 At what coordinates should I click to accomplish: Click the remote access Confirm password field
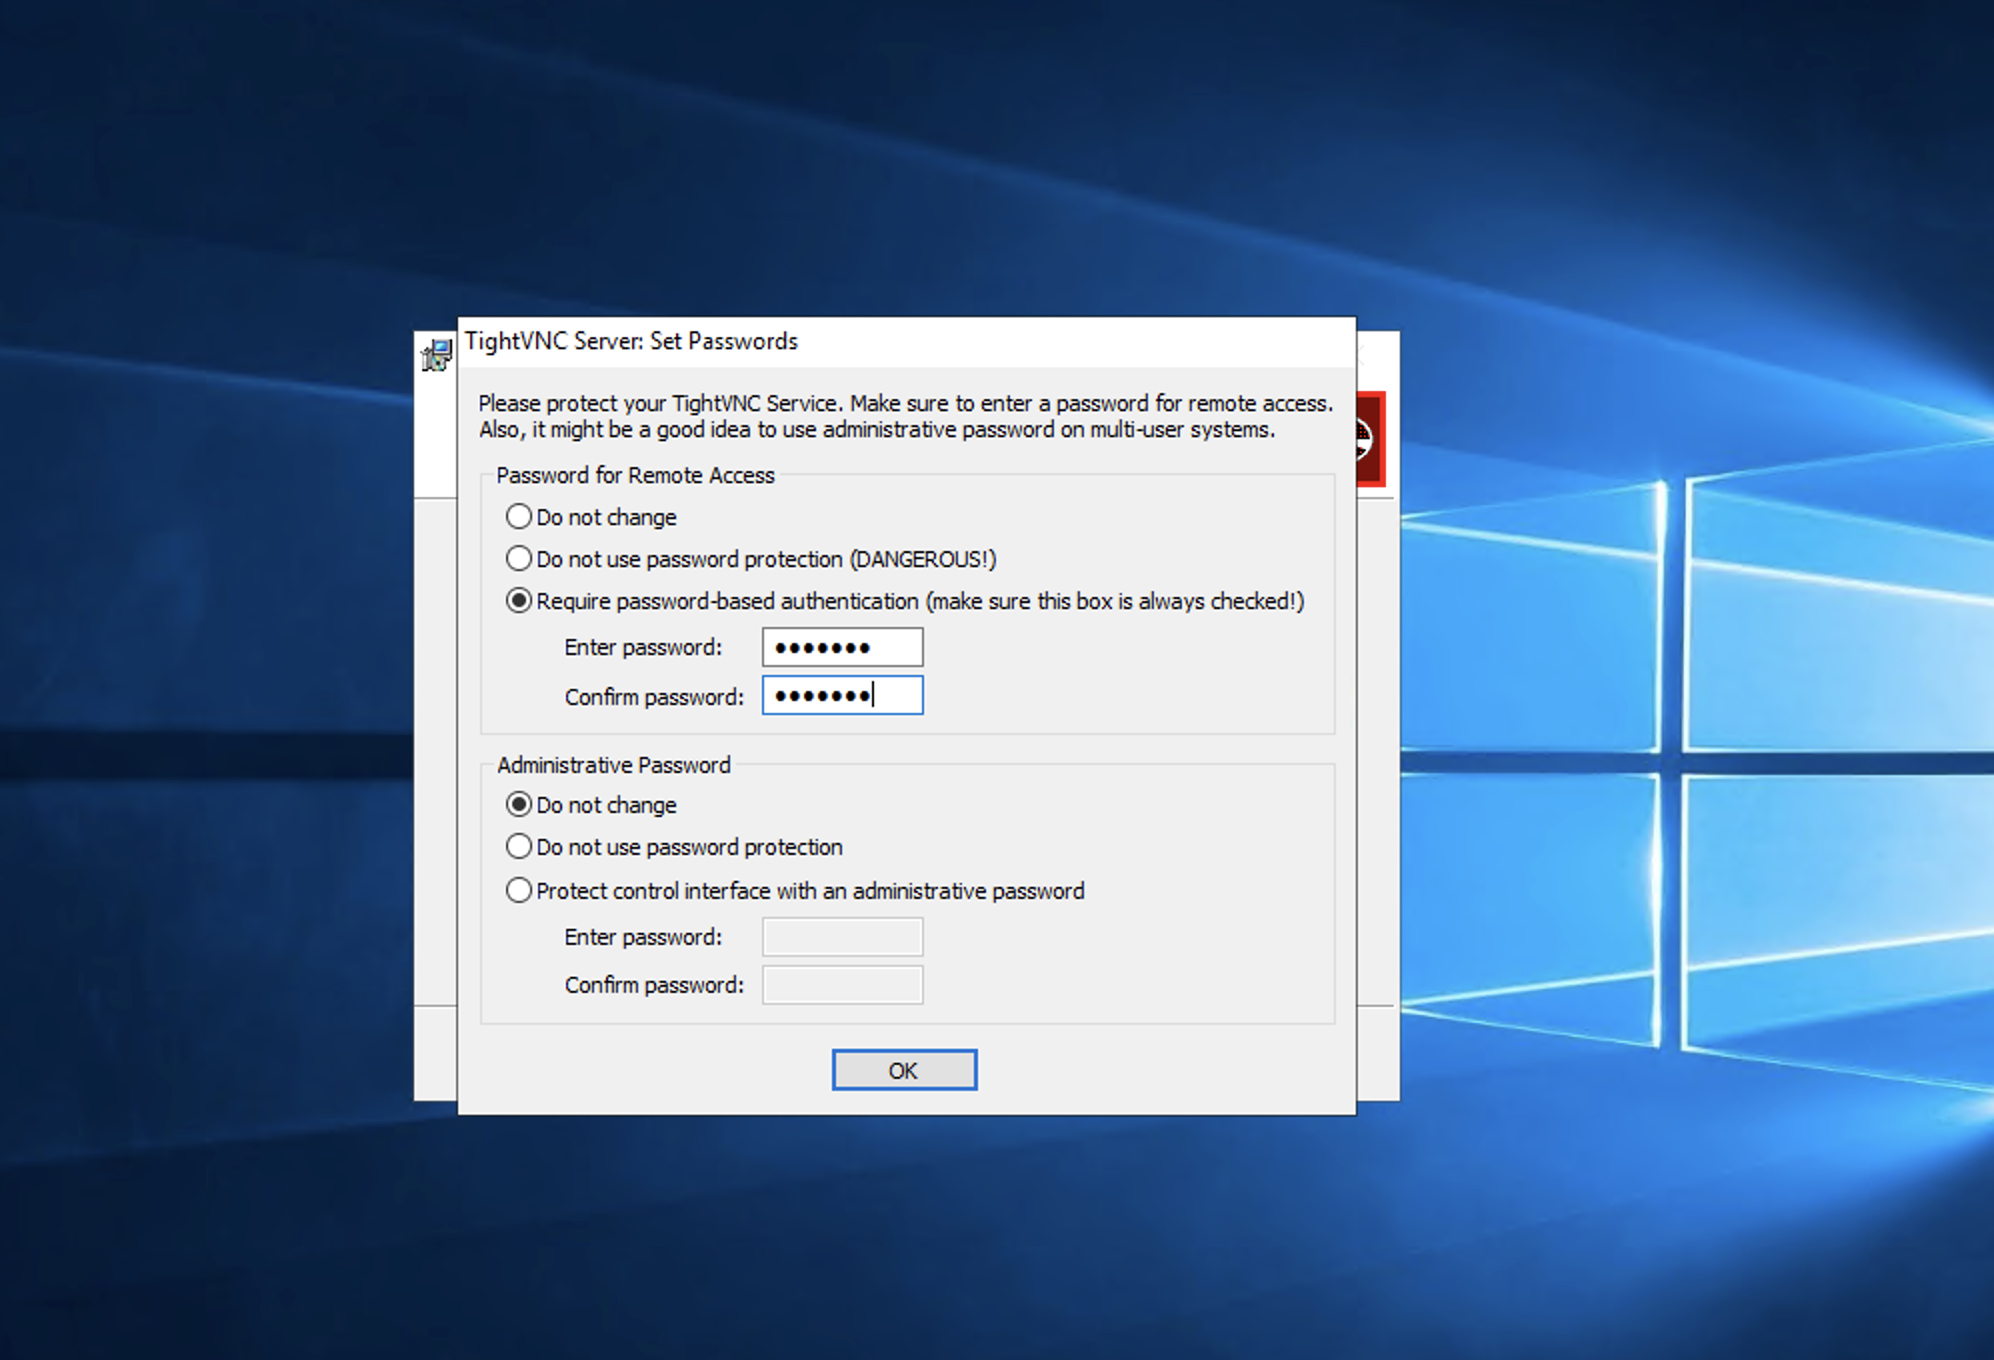coord(842,695)
